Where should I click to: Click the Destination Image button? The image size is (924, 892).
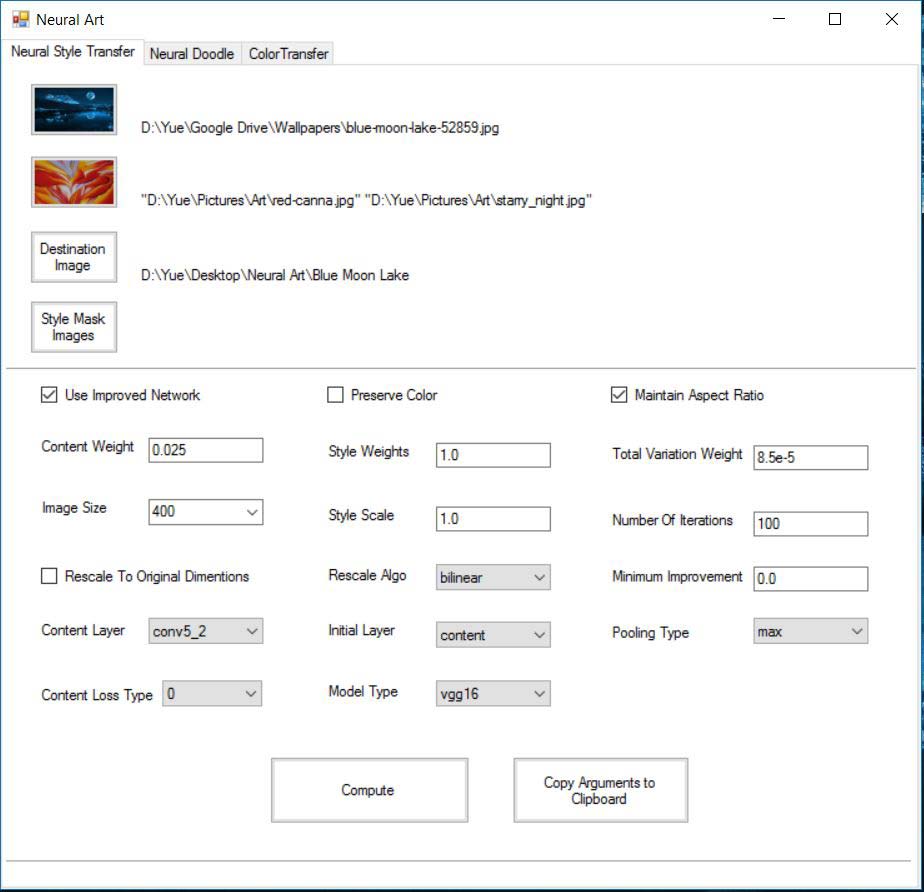pos(74,257)
